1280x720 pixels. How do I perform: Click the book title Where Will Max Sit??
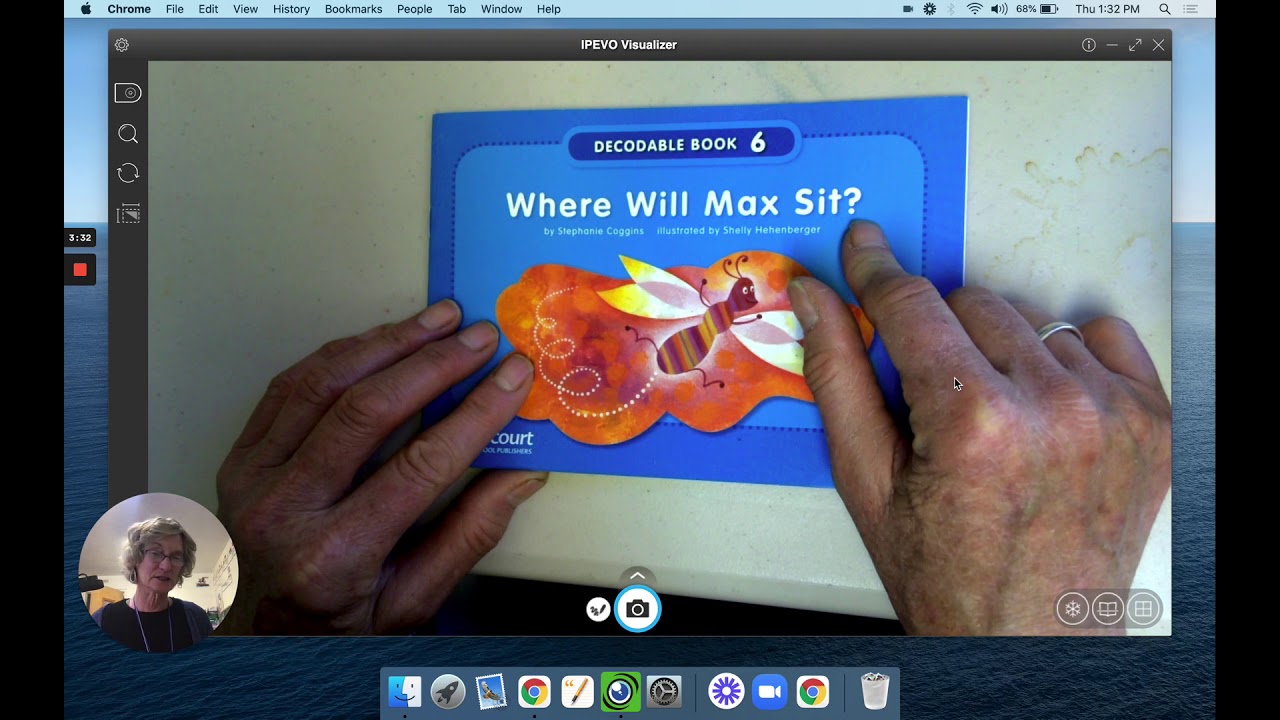click(683, 204)
